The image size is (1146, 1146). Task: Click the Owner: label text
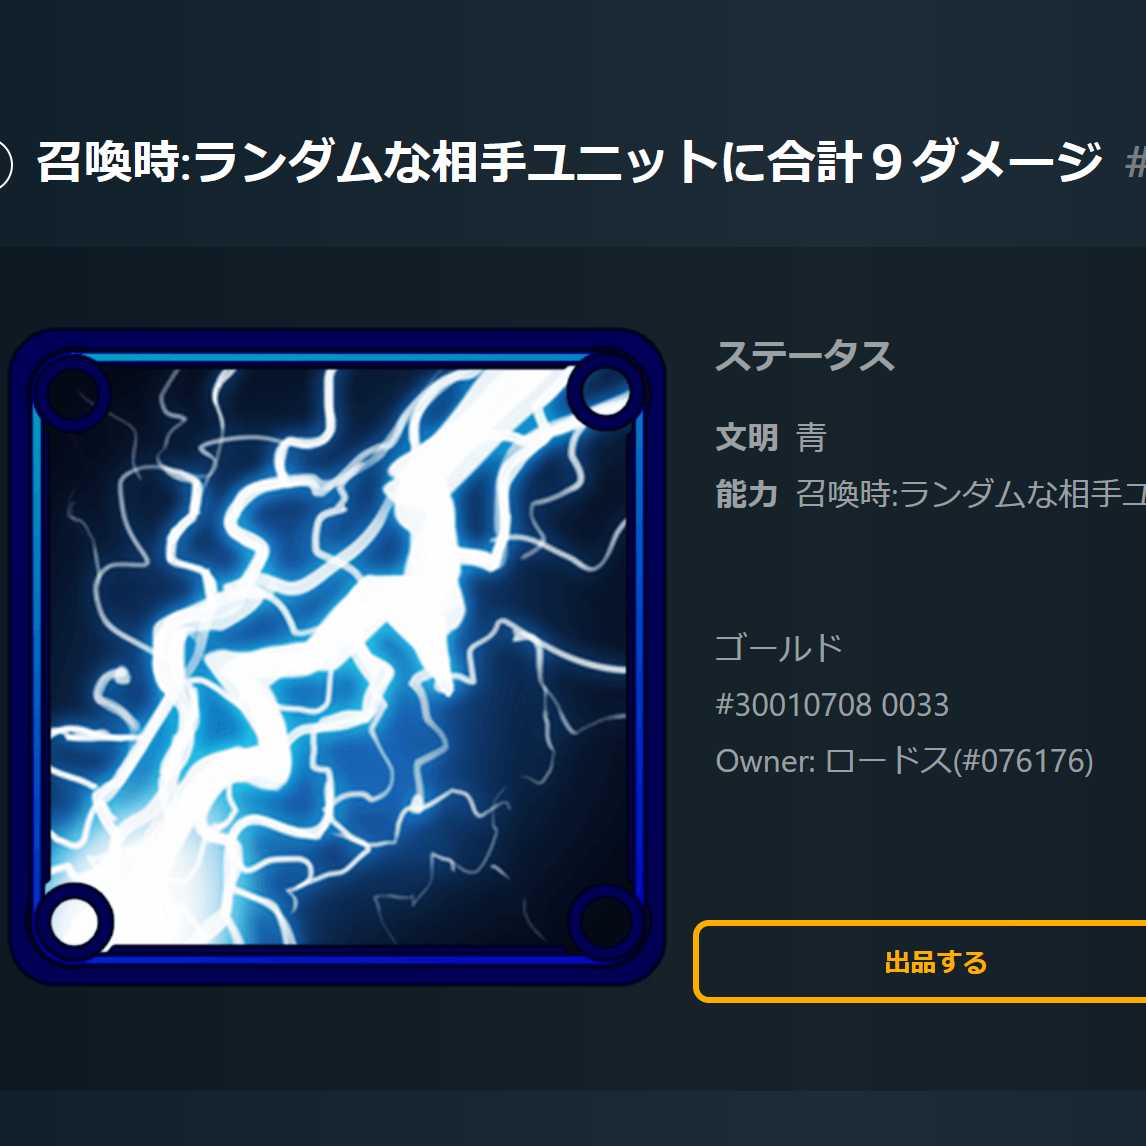[x=765, y=761]
